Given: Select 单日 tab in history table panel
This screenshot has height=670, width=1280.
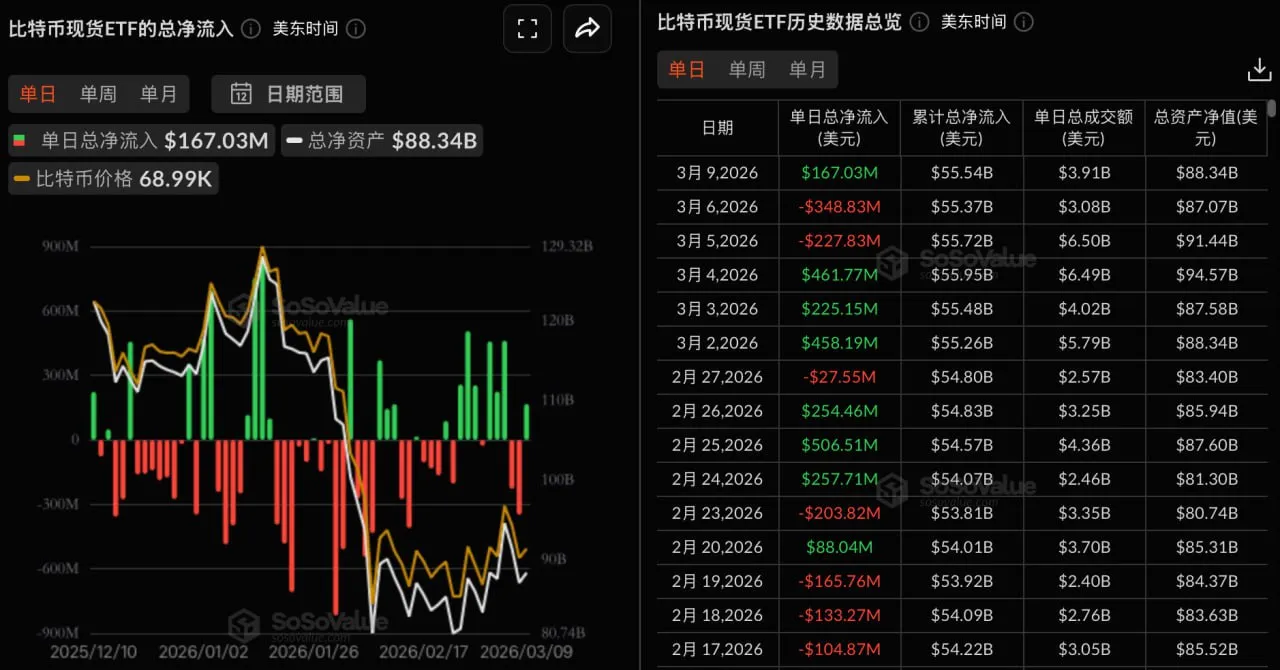Looking at the screenshot, I should (x=687, y=69).
